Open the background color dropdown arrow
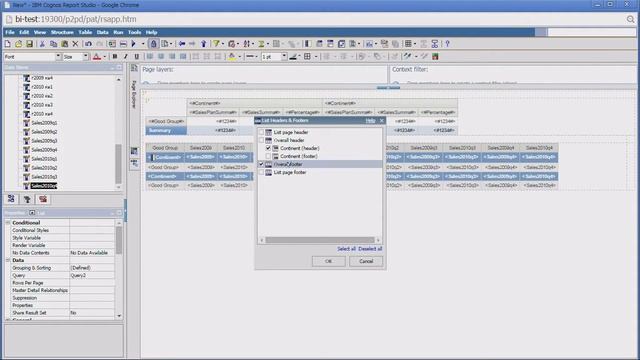 click(240, 57)
